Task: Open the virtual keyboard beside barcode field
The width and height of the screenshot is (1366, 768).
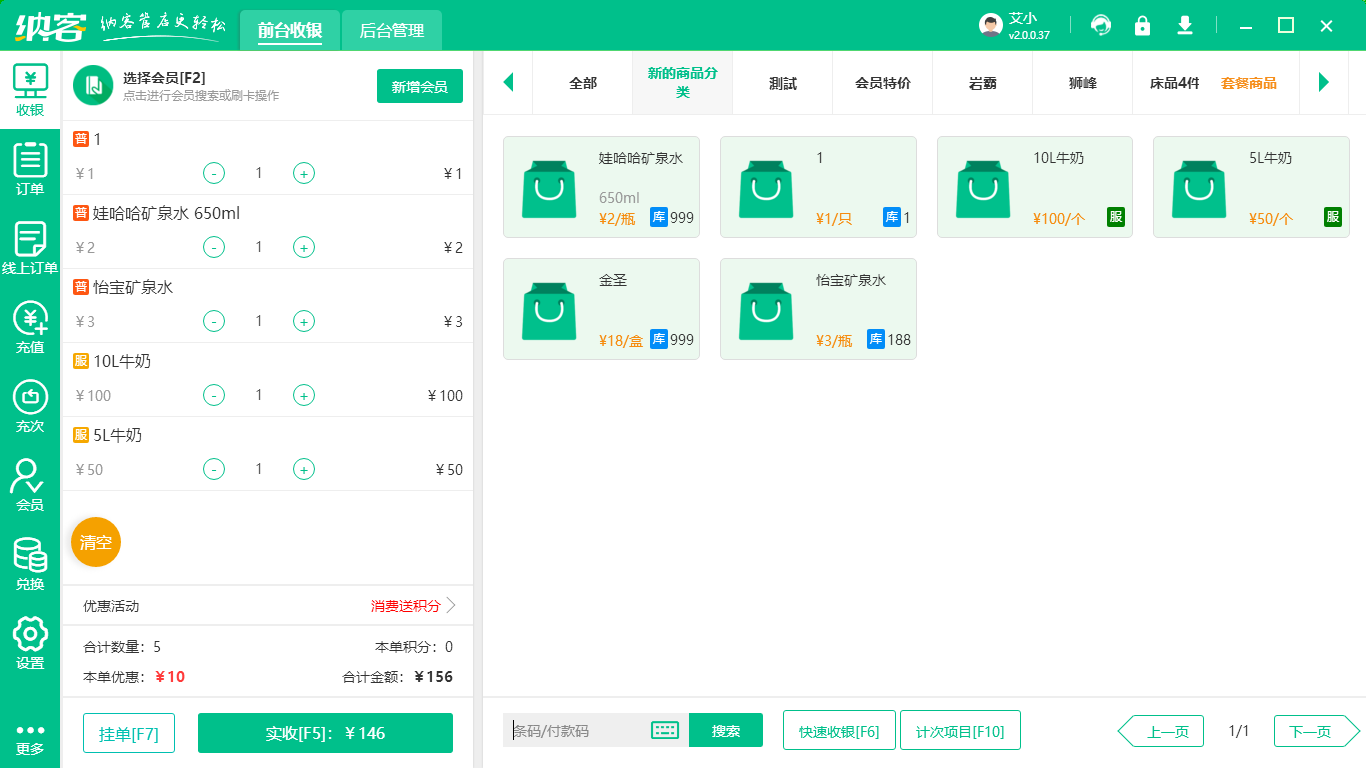Action: click(x=666, y=731)
